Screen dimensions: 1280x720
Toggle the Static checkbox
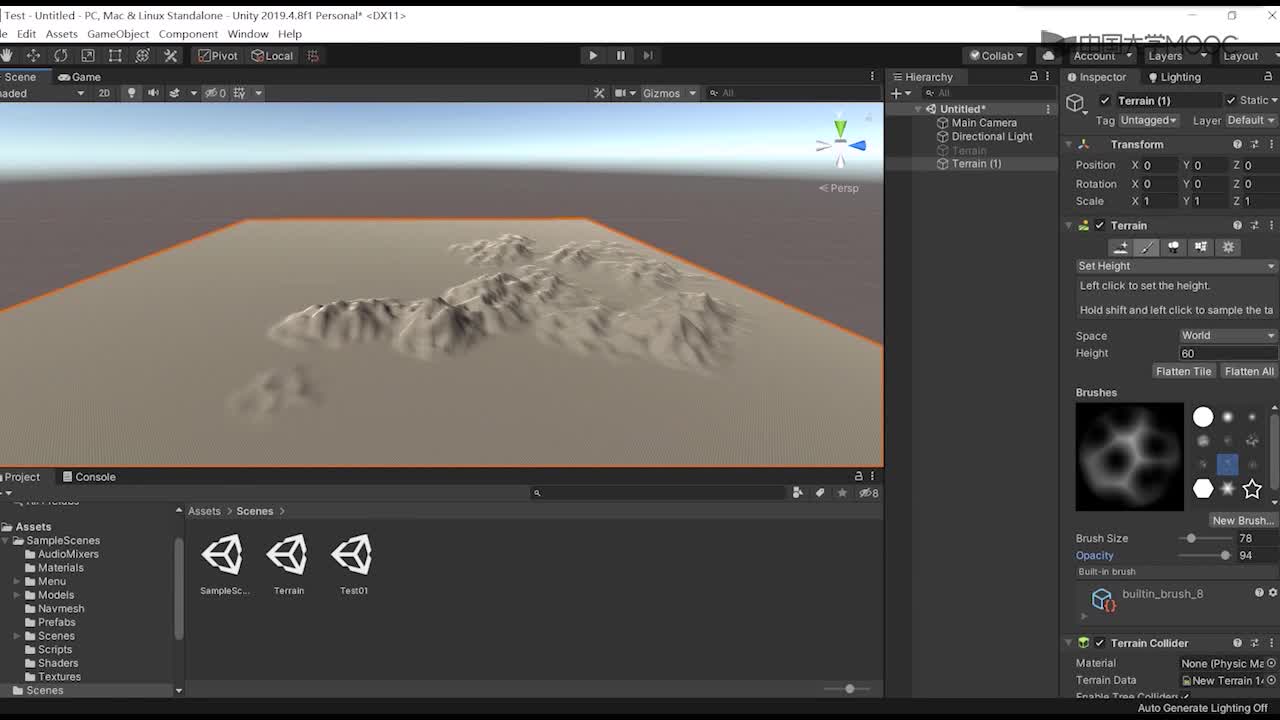coord(1230,101)
